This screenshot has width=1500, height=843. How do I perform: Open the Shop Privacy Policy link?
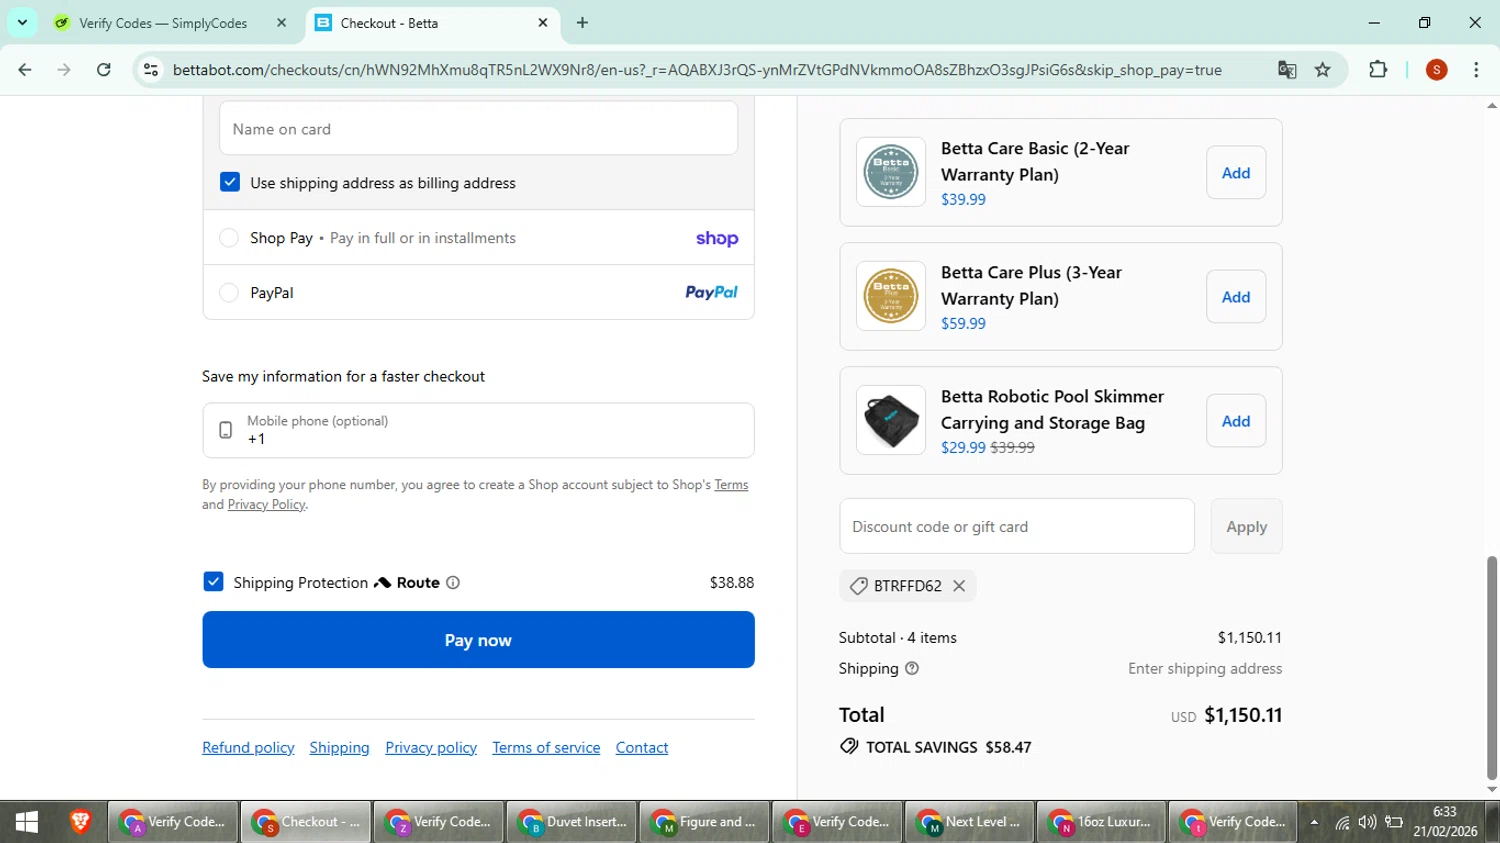(x=266, y=505)
